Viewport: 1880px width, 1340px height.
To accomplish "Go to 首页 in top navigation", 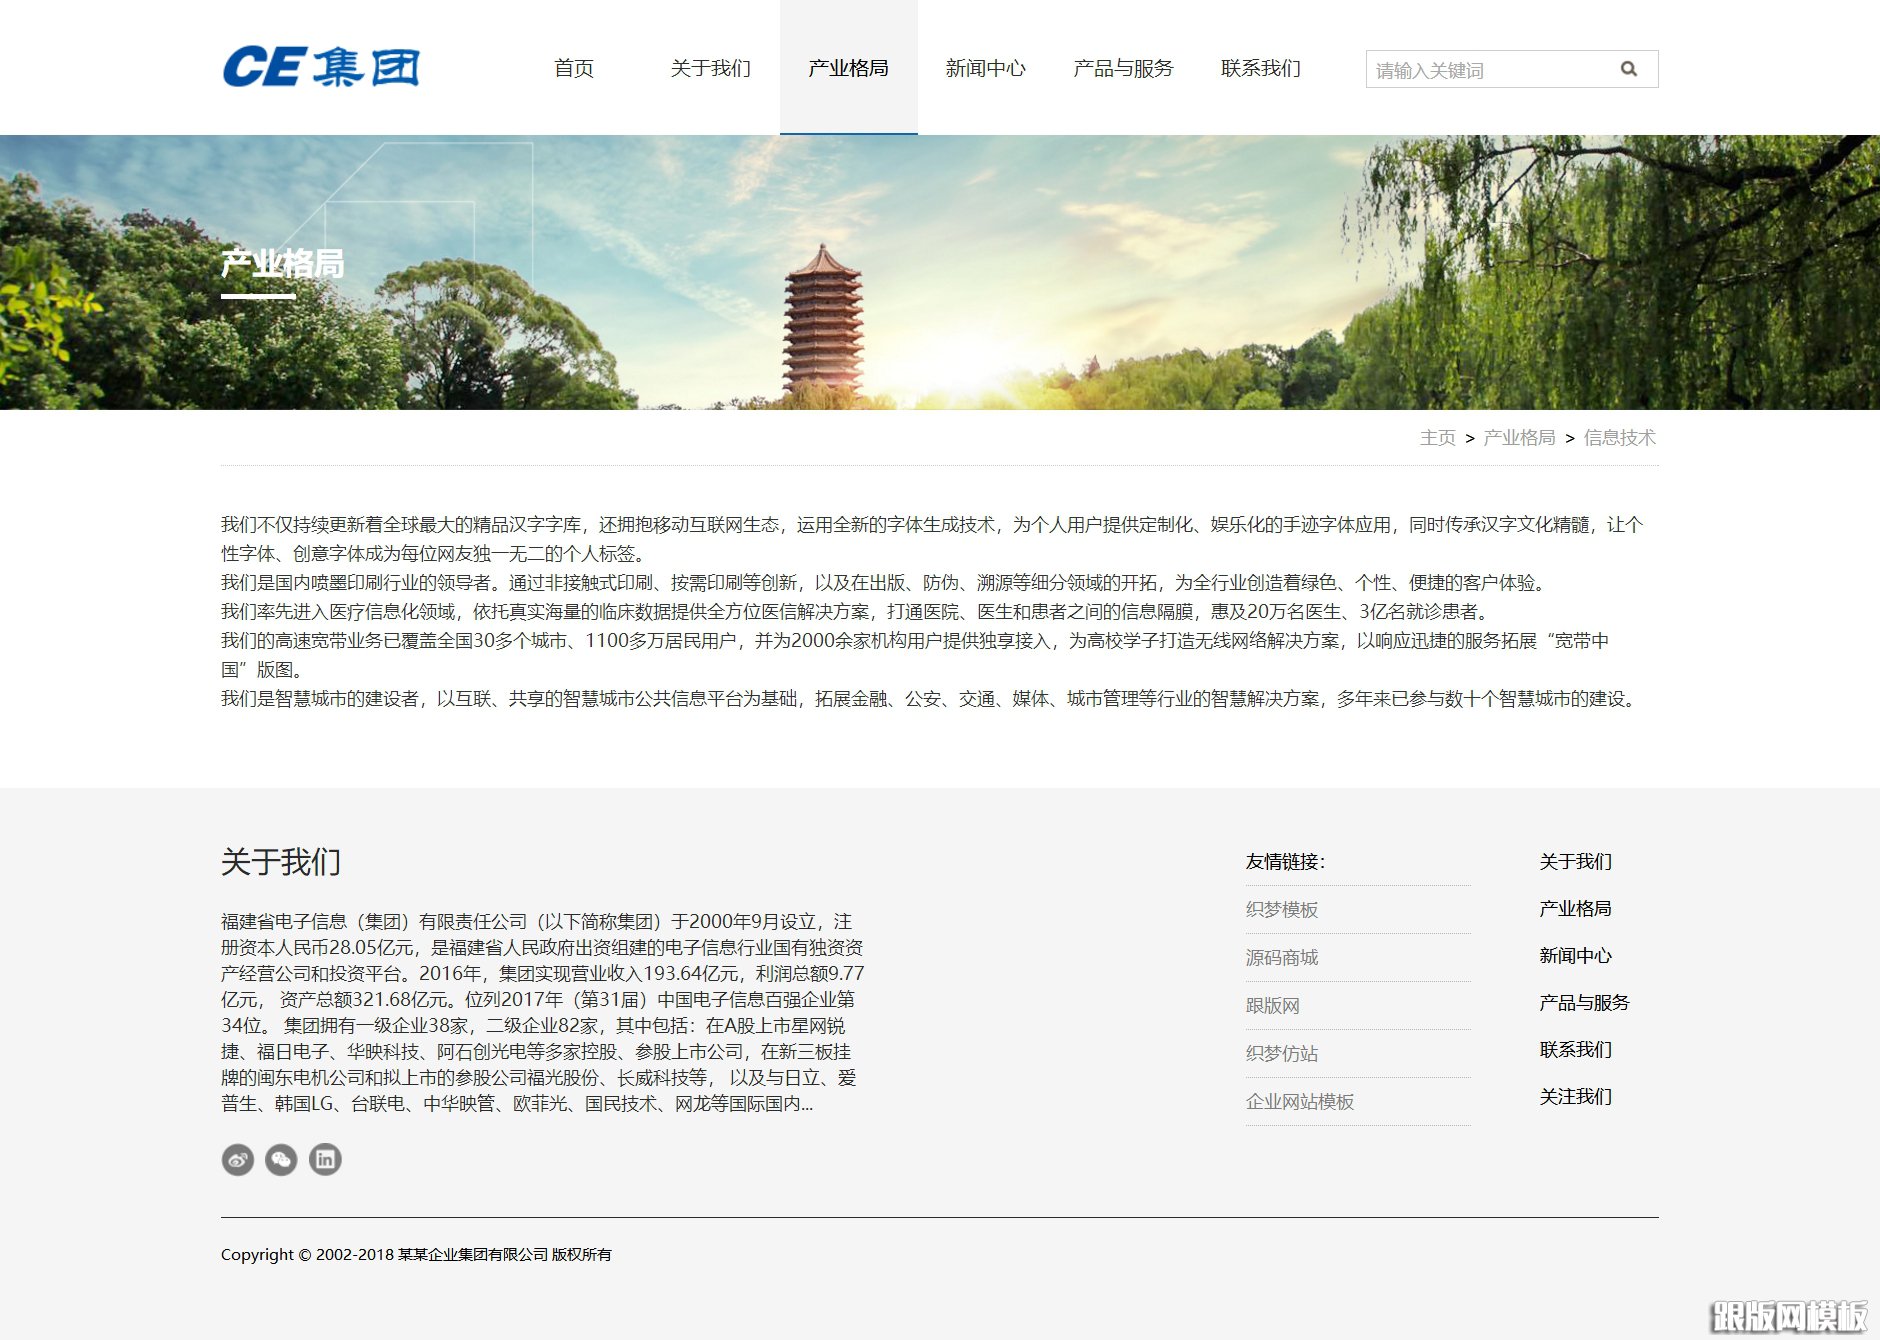I will pos(574,68).
